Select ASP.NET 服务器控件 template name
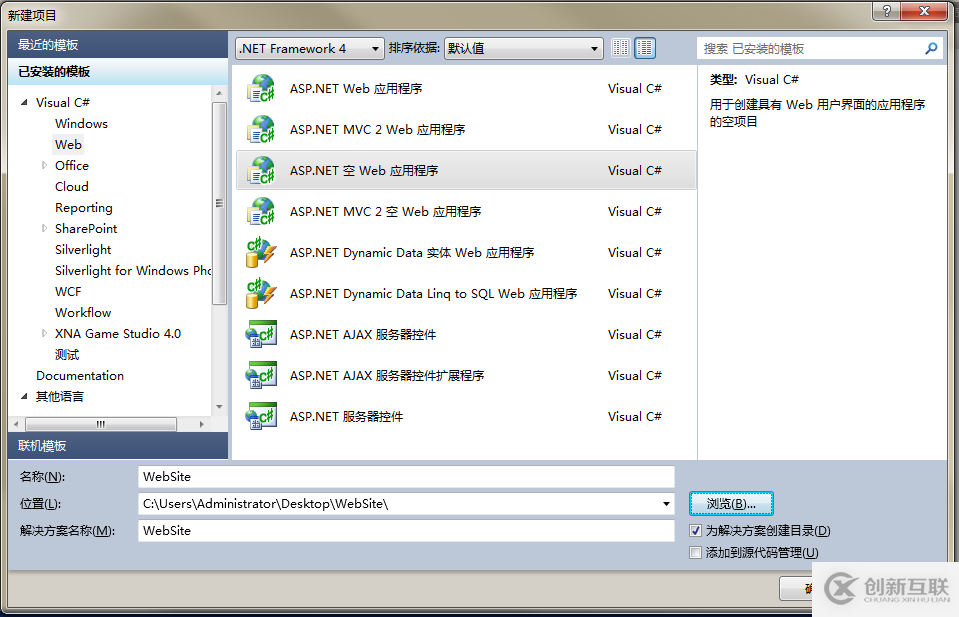 [346, 416]
